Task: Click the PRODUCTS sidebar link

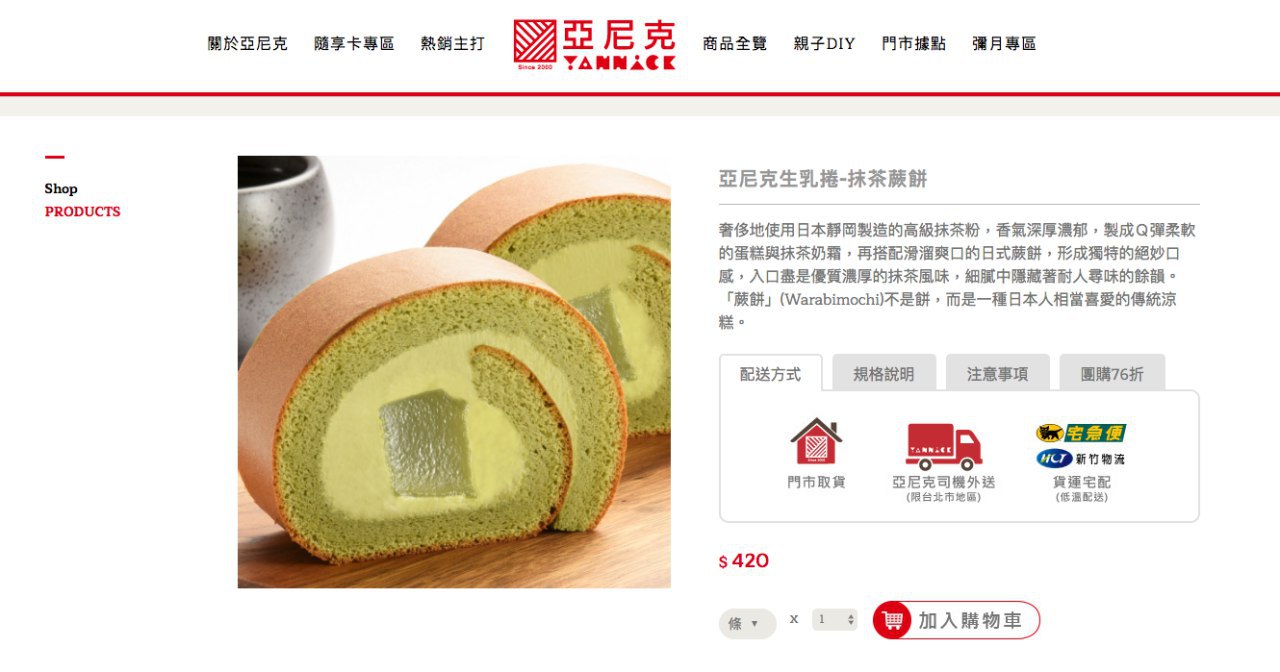Action: point(82,211)
